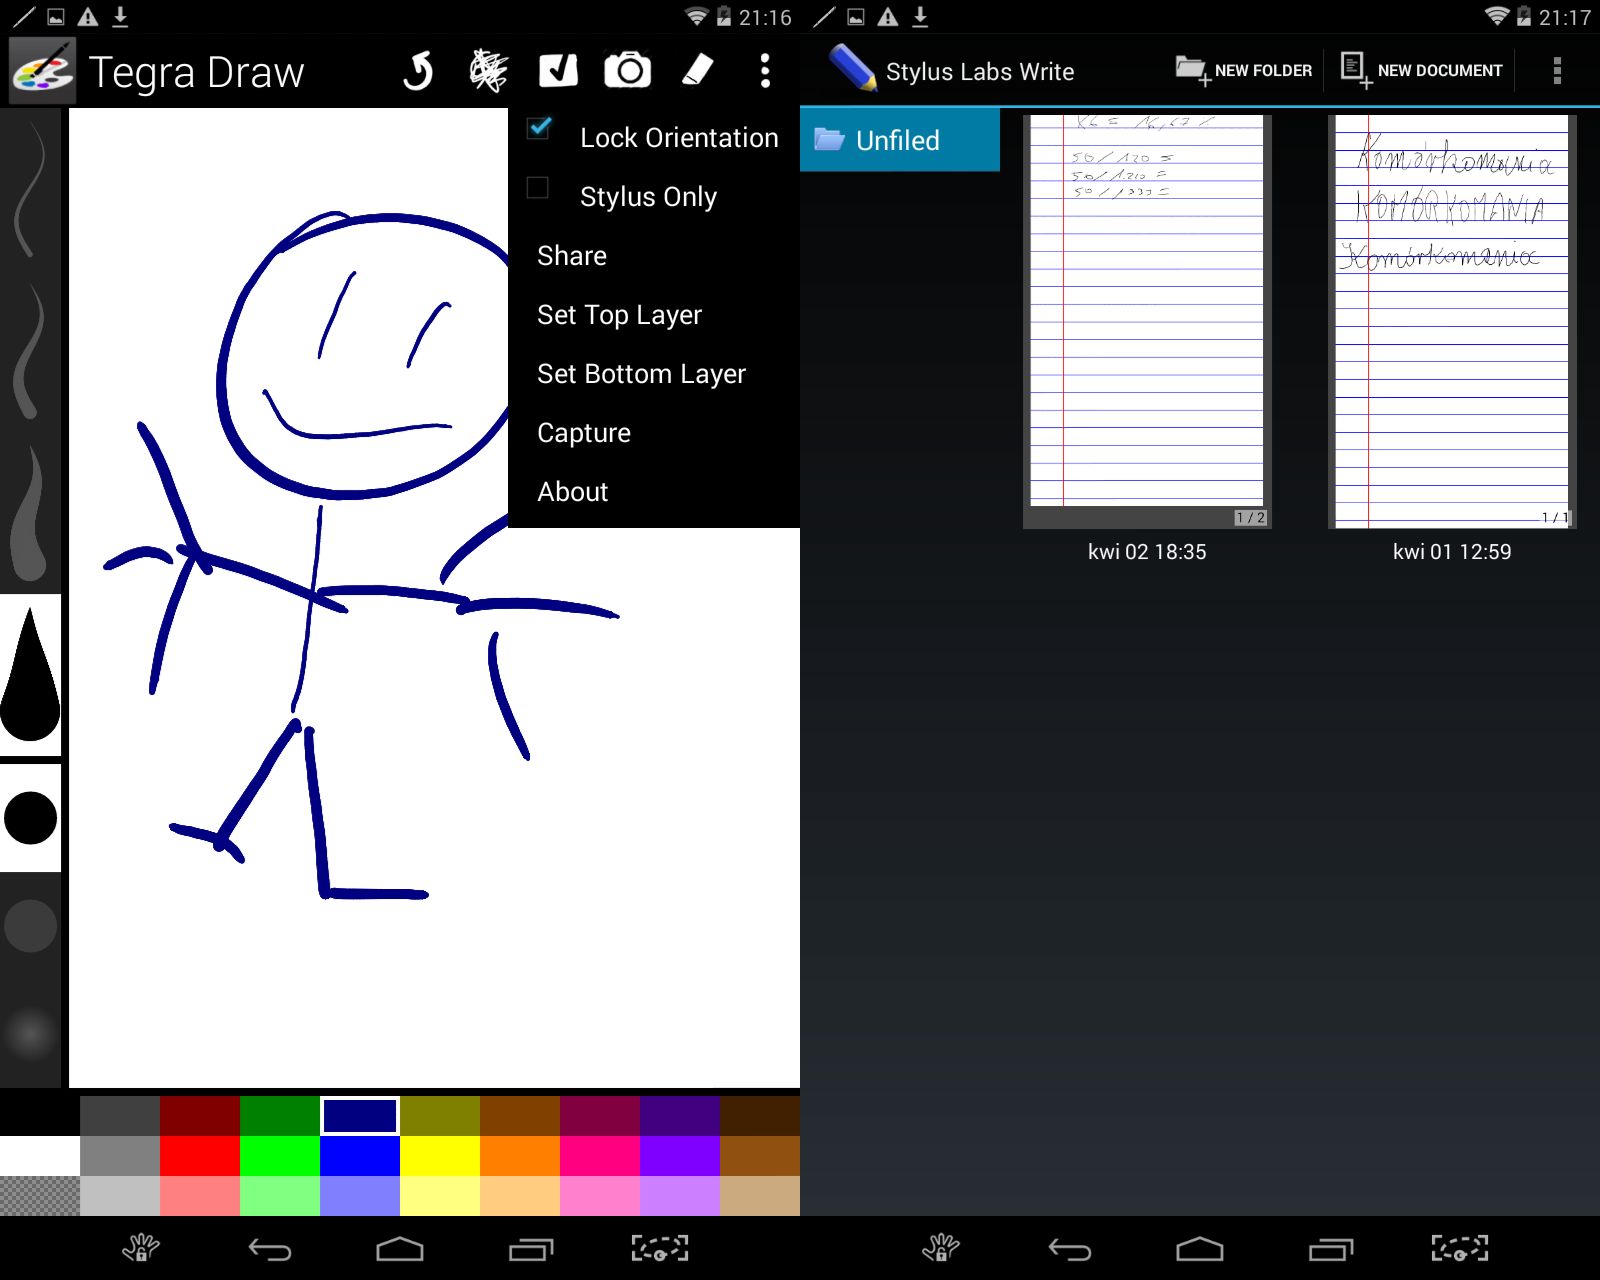Open the Stylus Labs Write overflow menu

coord(1557,70)
